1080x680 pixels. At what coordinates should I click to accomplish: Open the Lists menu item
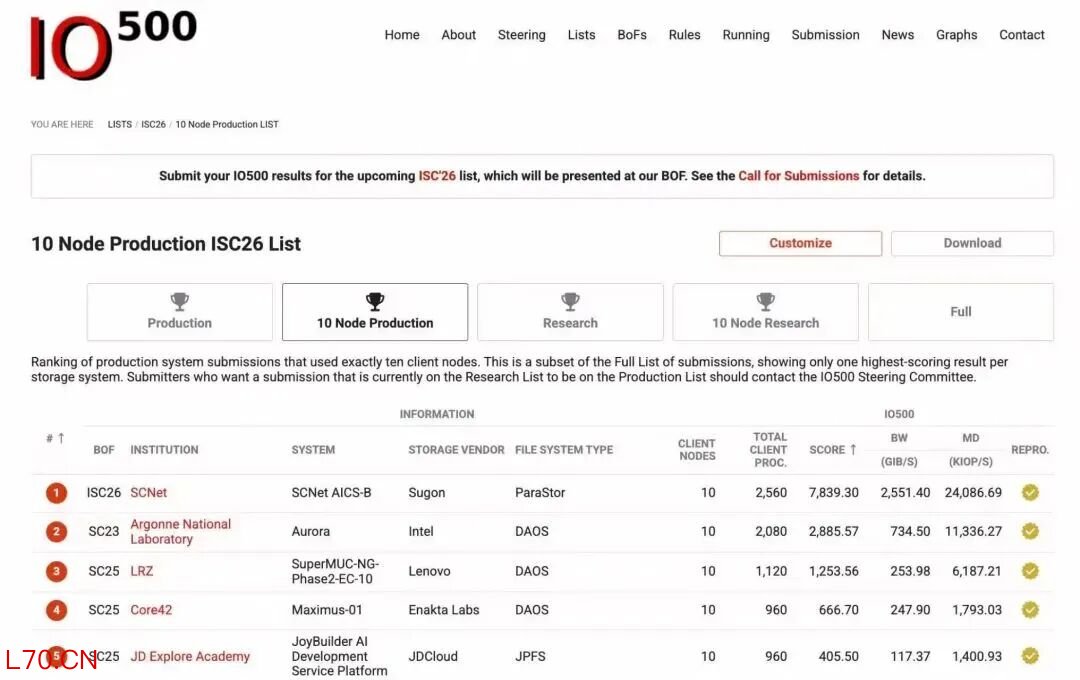pyautogui.click(x=581, y=34)
